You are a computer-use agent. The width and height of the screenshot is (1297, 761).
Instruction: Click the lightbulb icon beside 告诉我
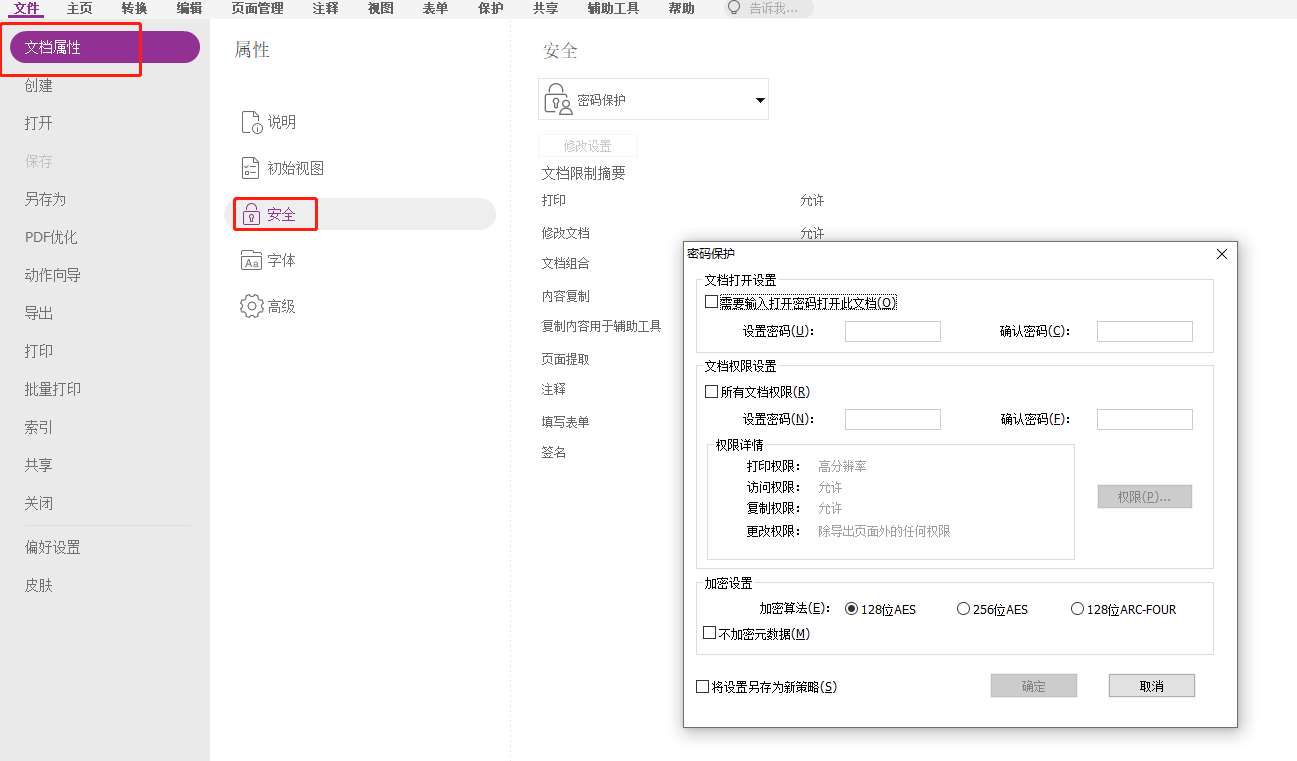pos(735,8)
